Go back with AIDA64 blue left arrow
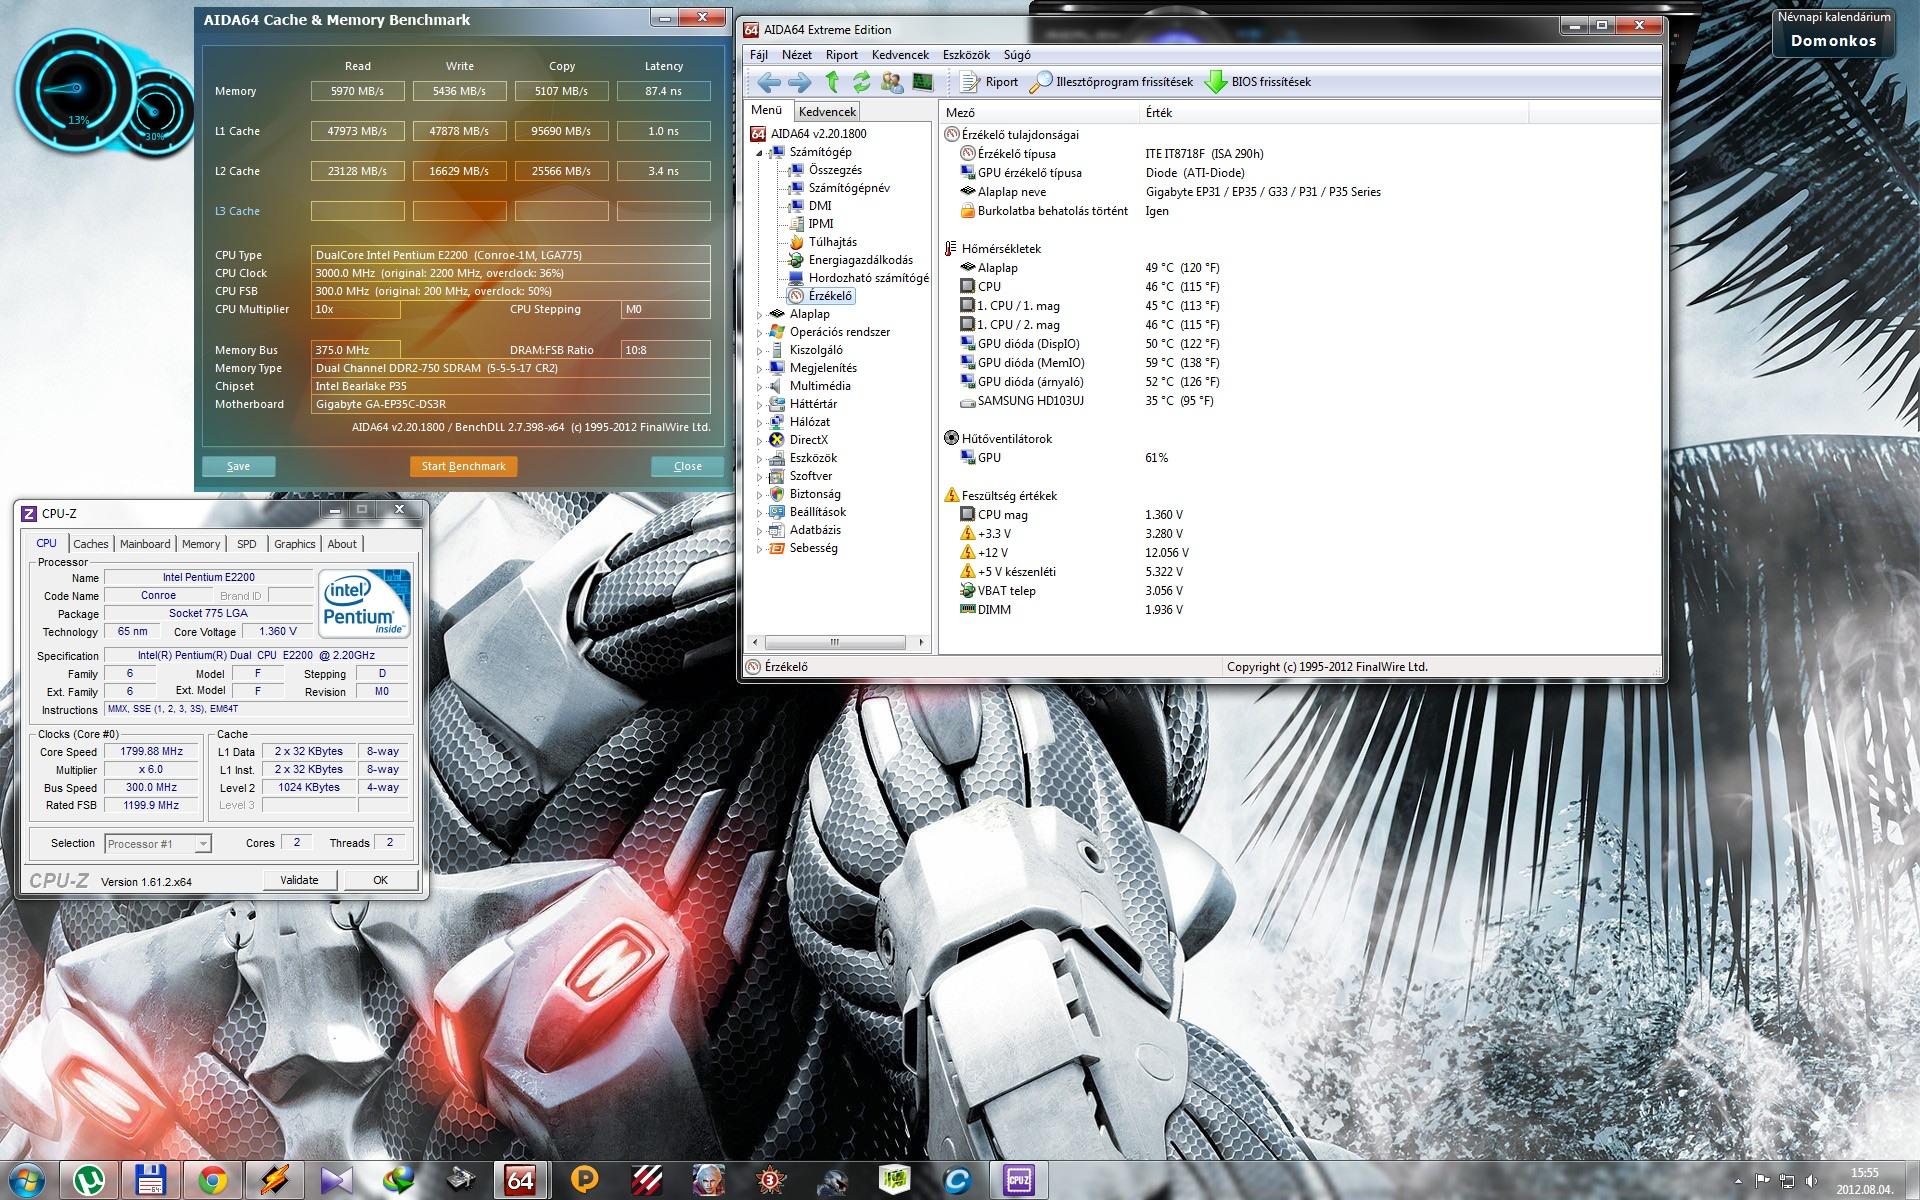 coord(768,82)
